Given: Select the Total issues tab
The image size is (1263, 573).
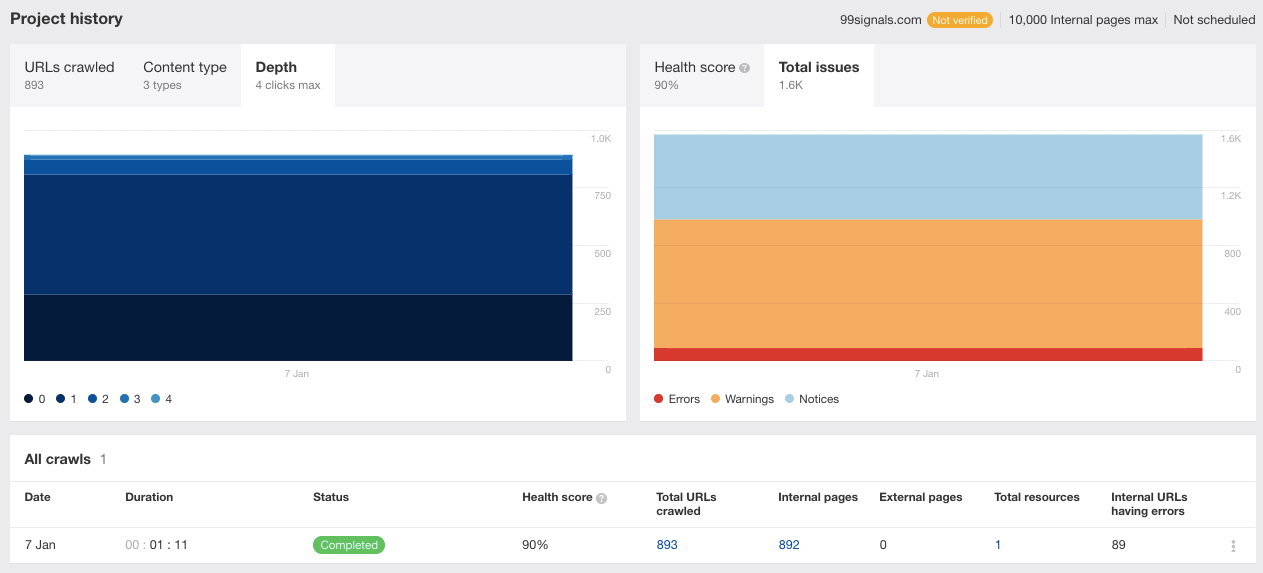Looking at the screenshot, I should point(818,75).
